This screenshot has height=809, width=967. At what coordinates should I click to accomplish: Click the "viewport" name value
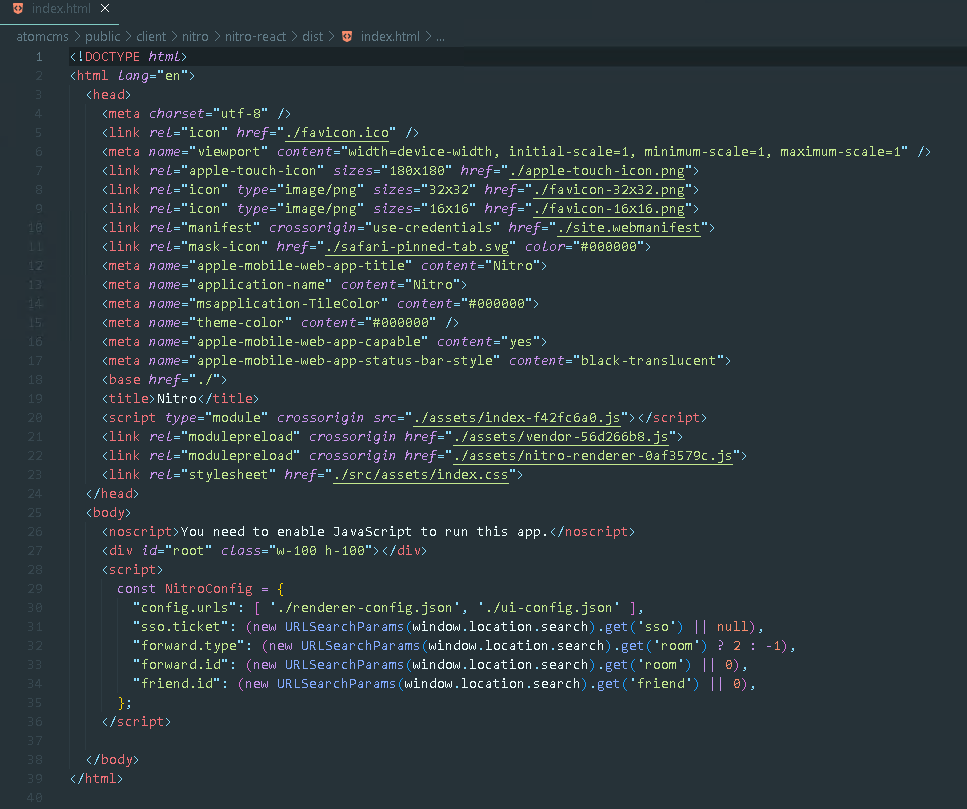tap(229, 152)
